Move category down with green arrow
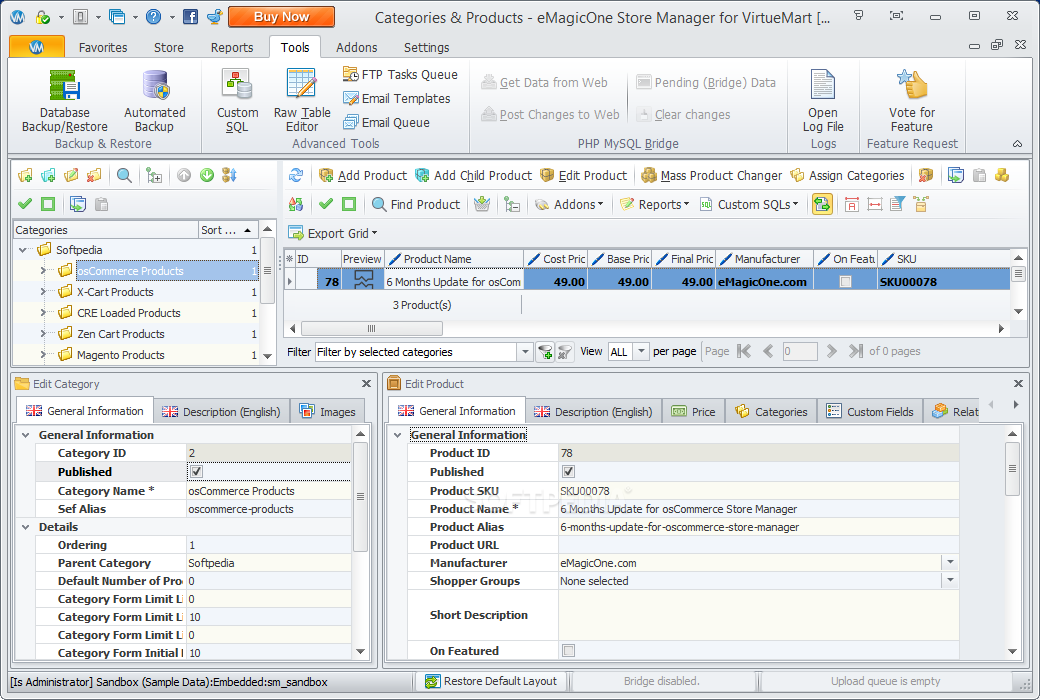Screen dimensions: 1040x700 tap(207, 175)
